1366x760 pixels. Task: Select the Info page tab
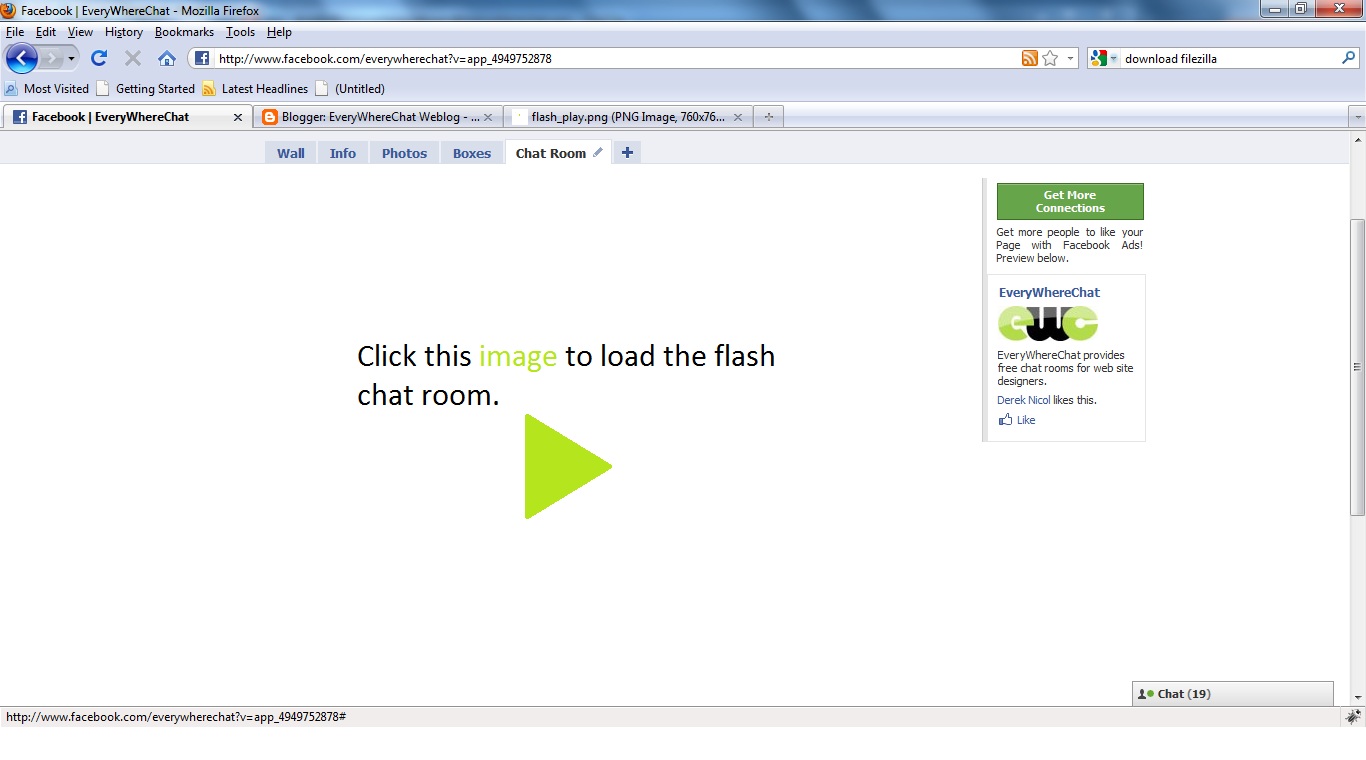pos(343,153)
